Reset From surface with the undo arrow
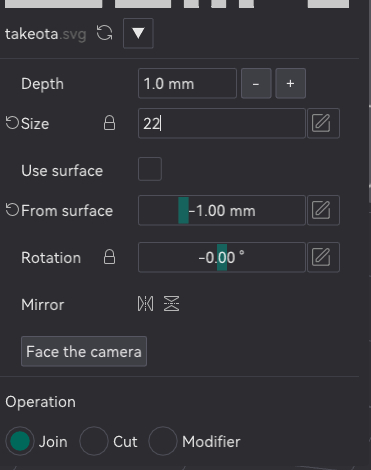 point(12,210)
